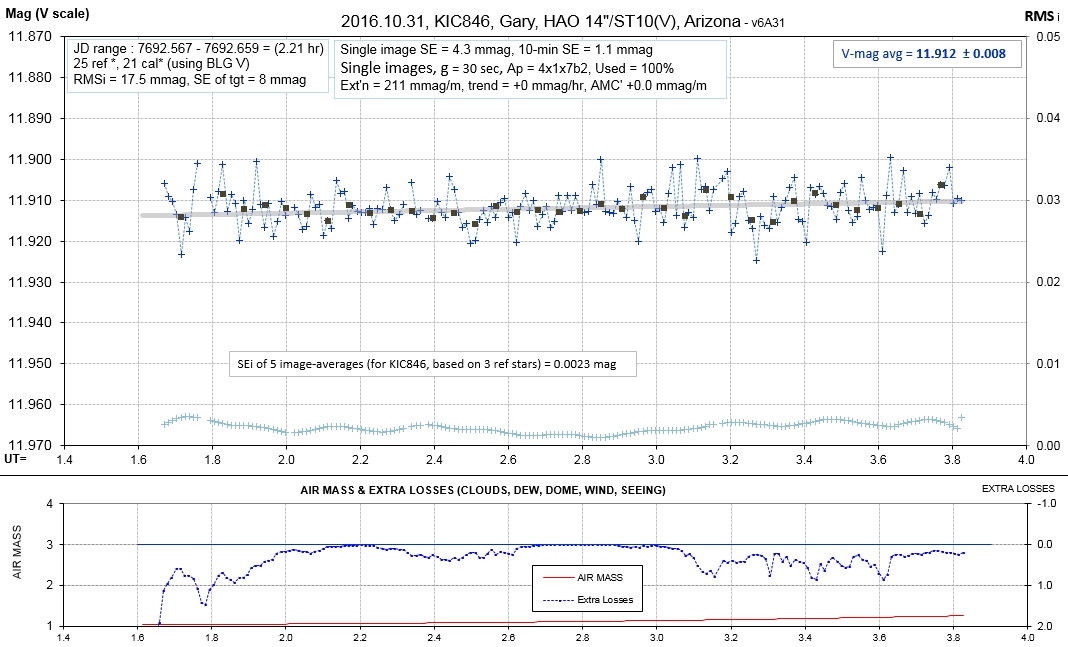Click the UT= axis label

[x=15, y=459]
